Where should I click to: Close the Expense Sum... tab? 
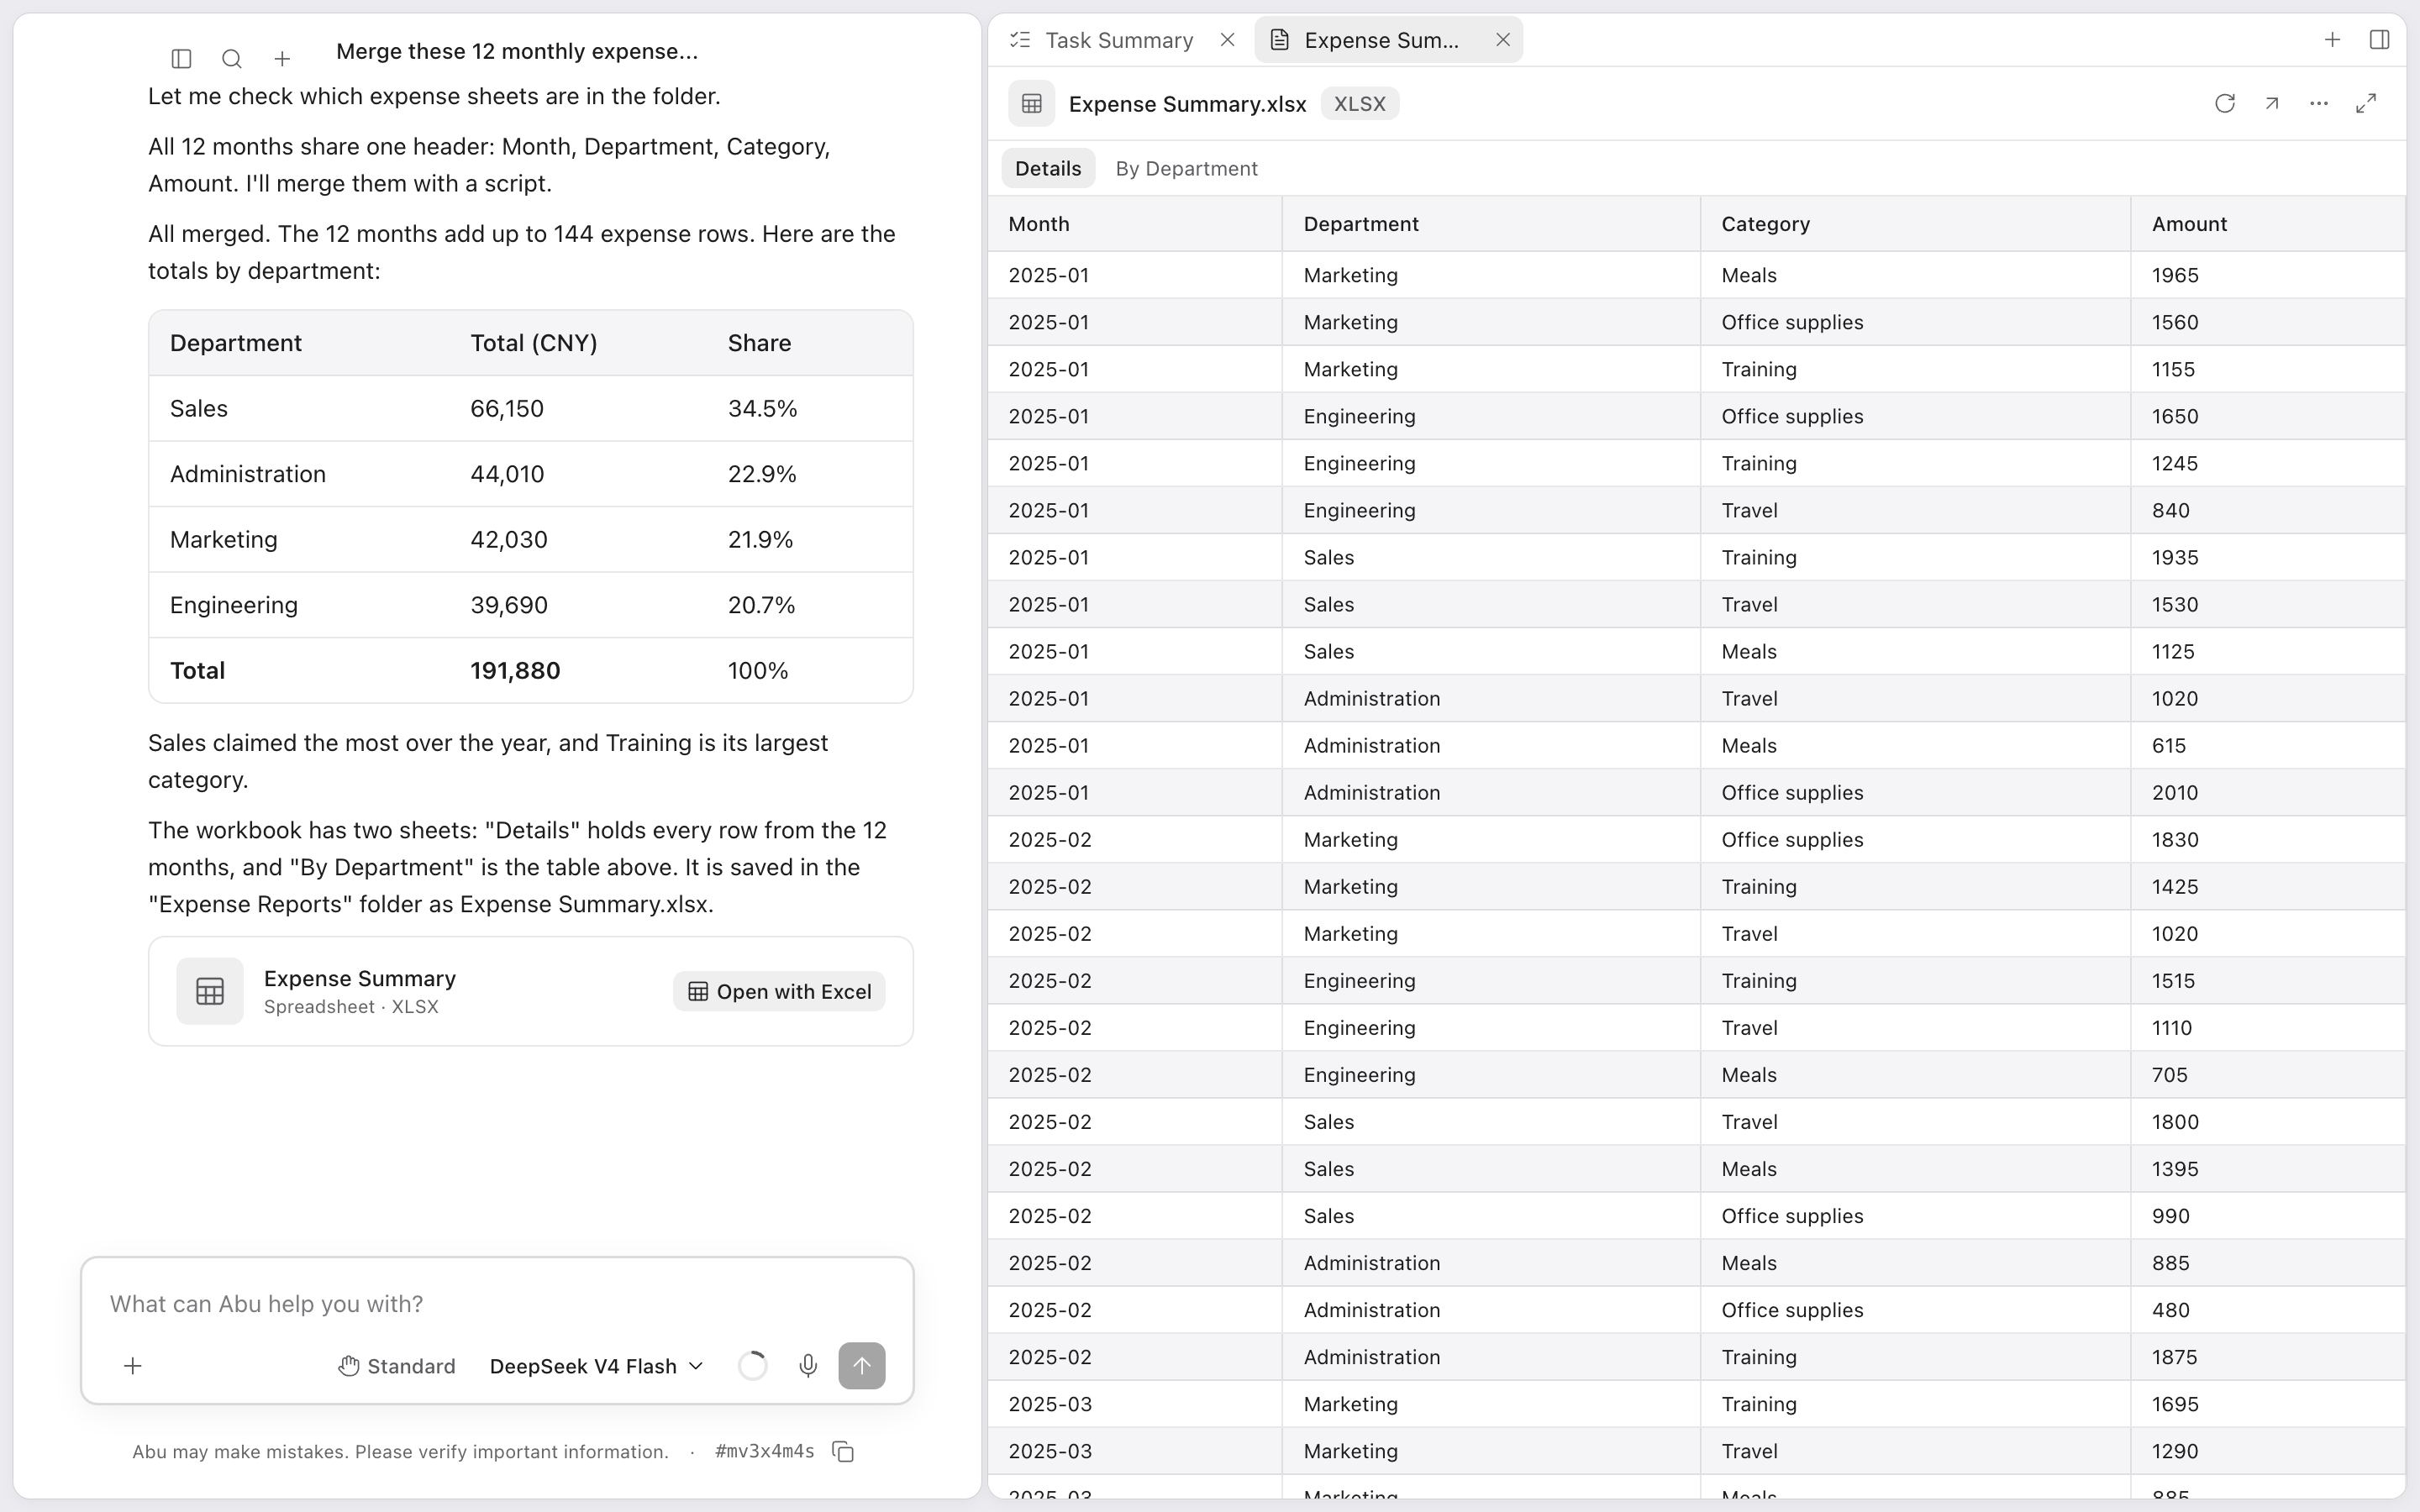1502,40
